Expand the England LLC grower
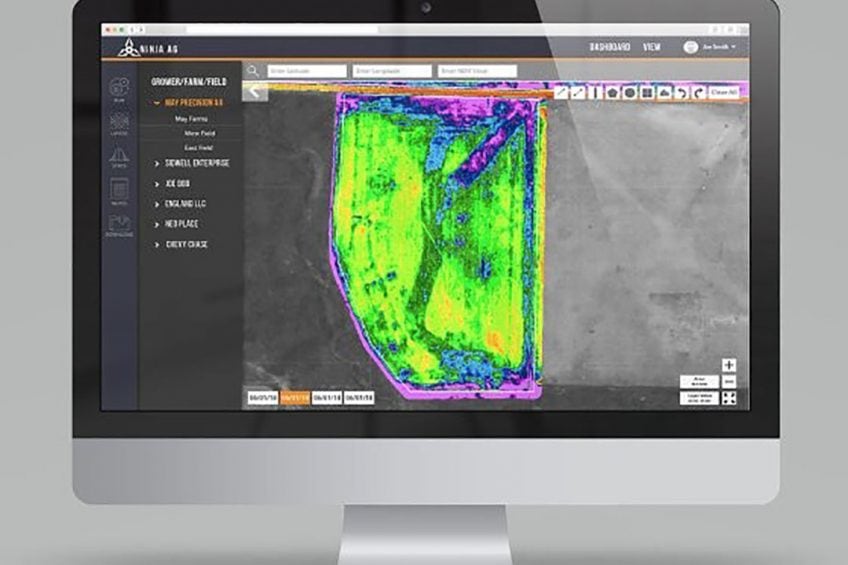 coord(156,204)
